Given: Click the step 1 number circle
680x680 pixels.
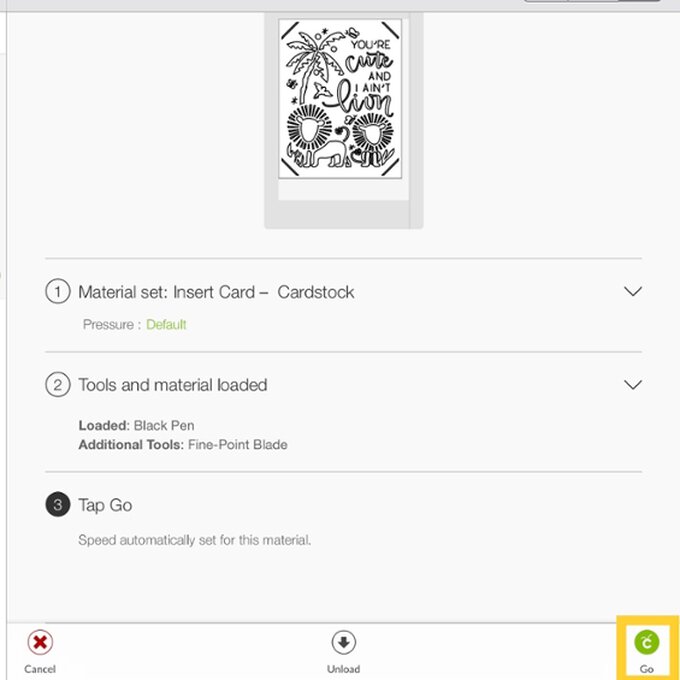Looking at the screenshot, I should (x=58, y=292).
